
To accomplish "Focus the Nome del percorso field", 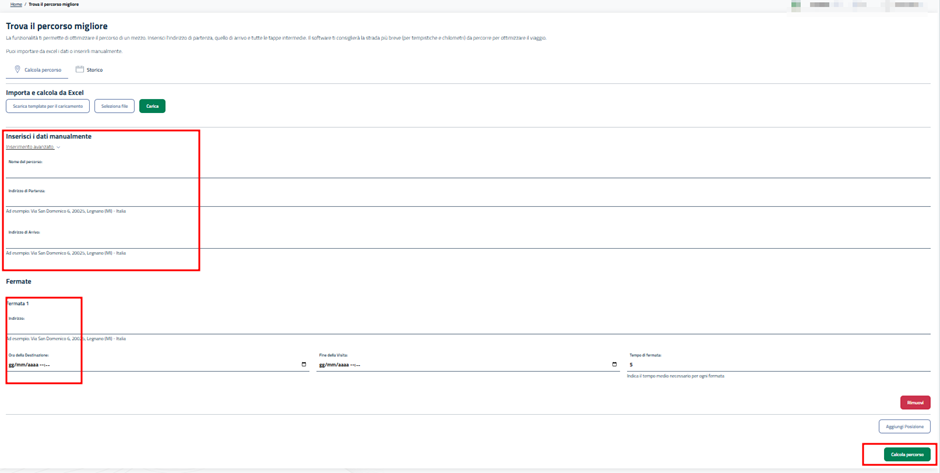I will [468, 171].
